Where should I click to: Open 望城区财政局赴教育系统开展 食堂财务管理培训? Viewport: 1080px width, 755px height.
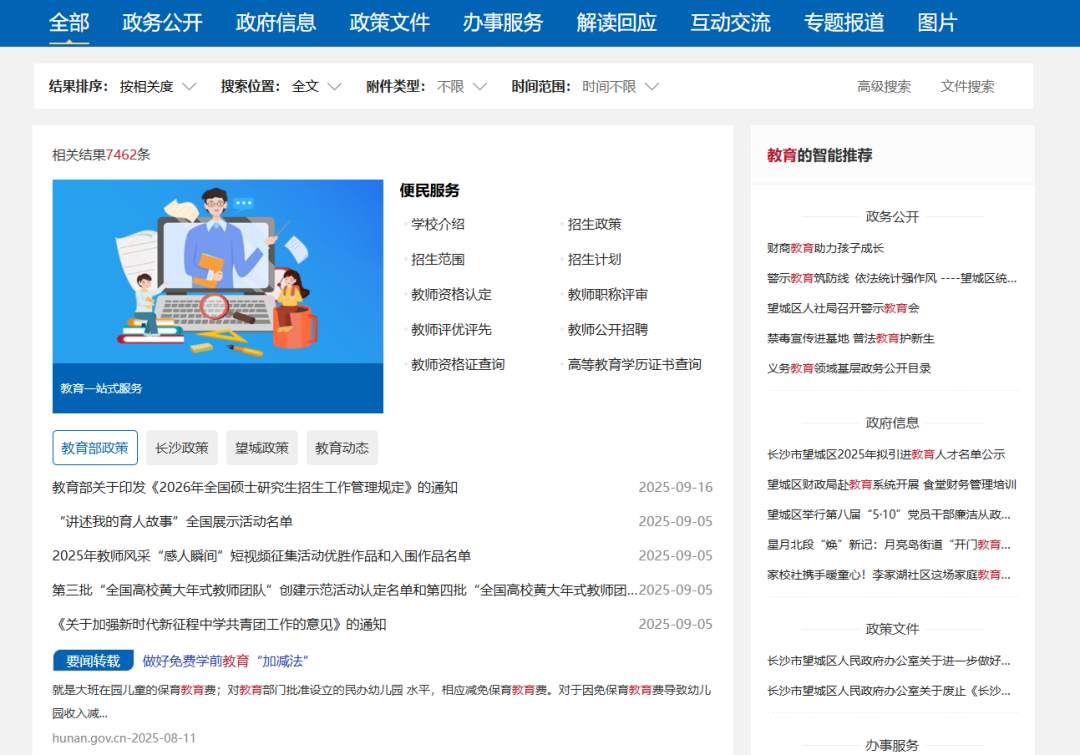(892, 484)
